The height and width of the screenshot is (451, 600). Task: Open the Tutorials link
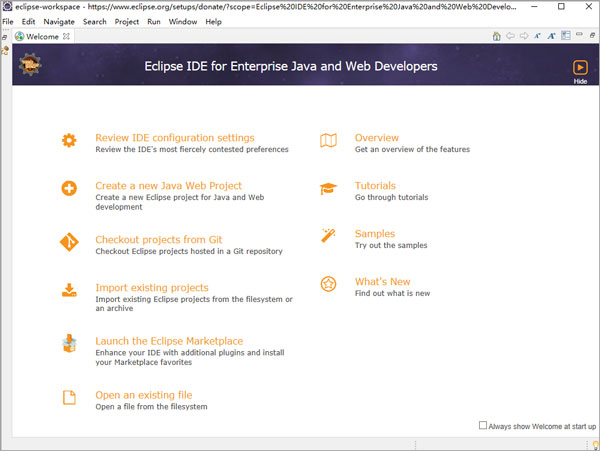(x=375, y=186)
